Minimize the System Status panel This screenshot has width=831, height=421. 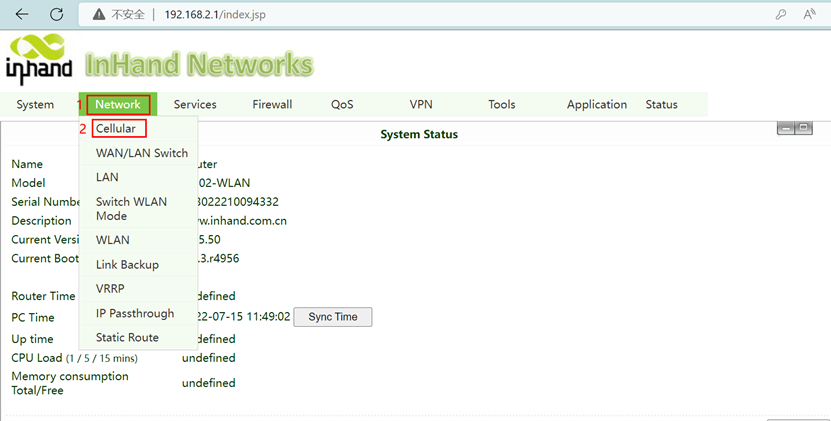pyautogui.click(x=786, y=128)
